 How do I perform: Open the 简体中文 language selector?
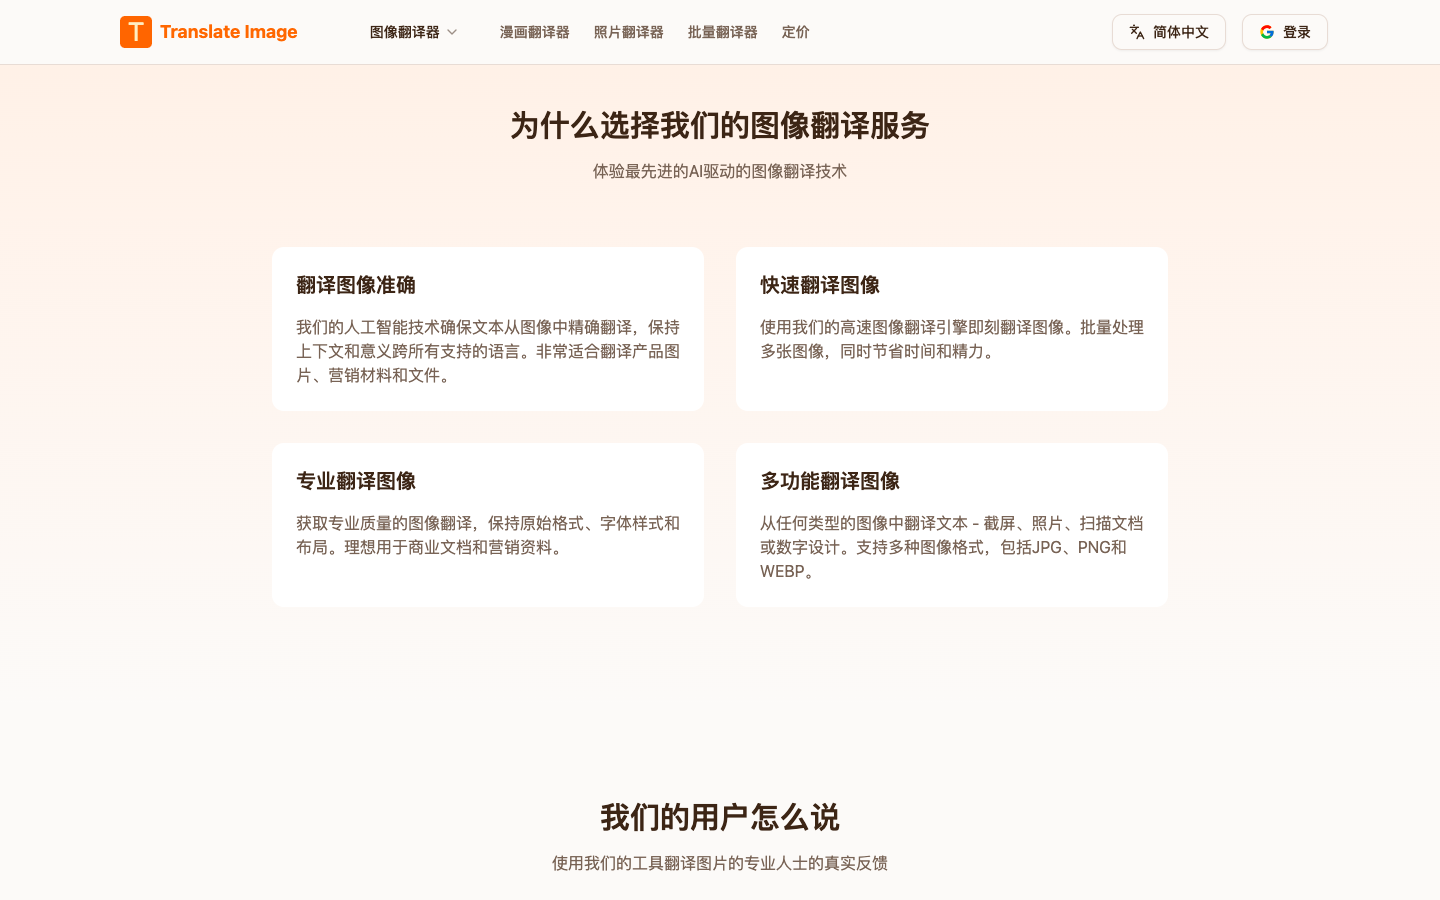point(1168,32)
